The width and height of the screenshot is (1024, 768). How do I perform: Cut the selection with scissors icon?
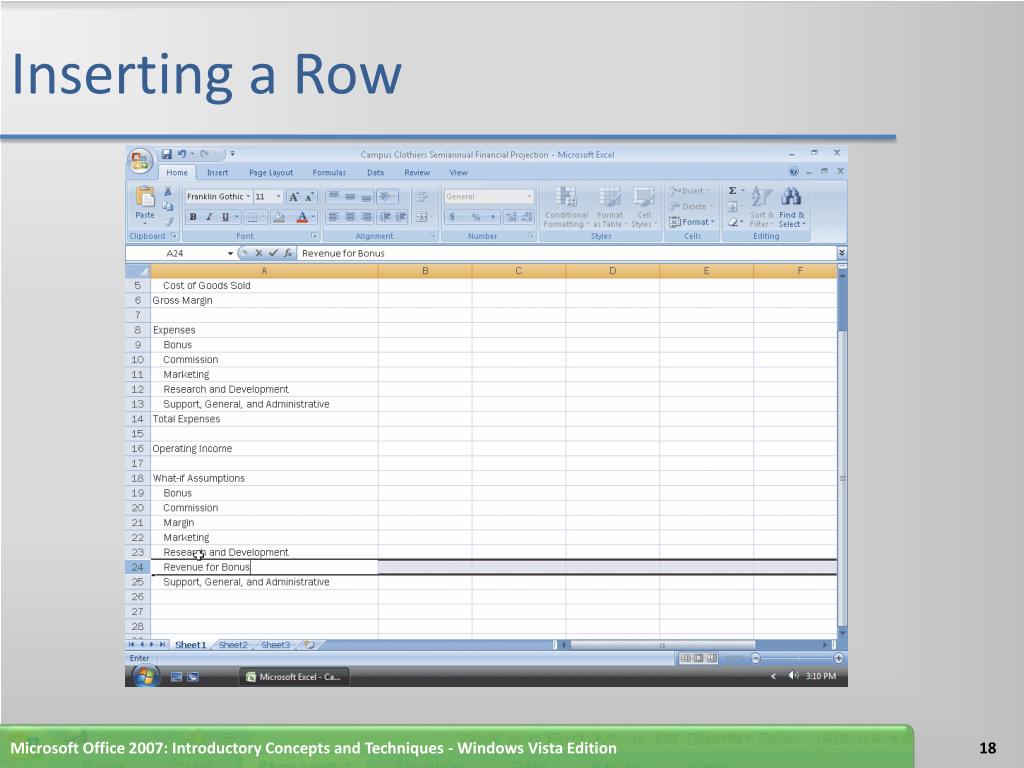pyautogui.click(x=168, y=191)
